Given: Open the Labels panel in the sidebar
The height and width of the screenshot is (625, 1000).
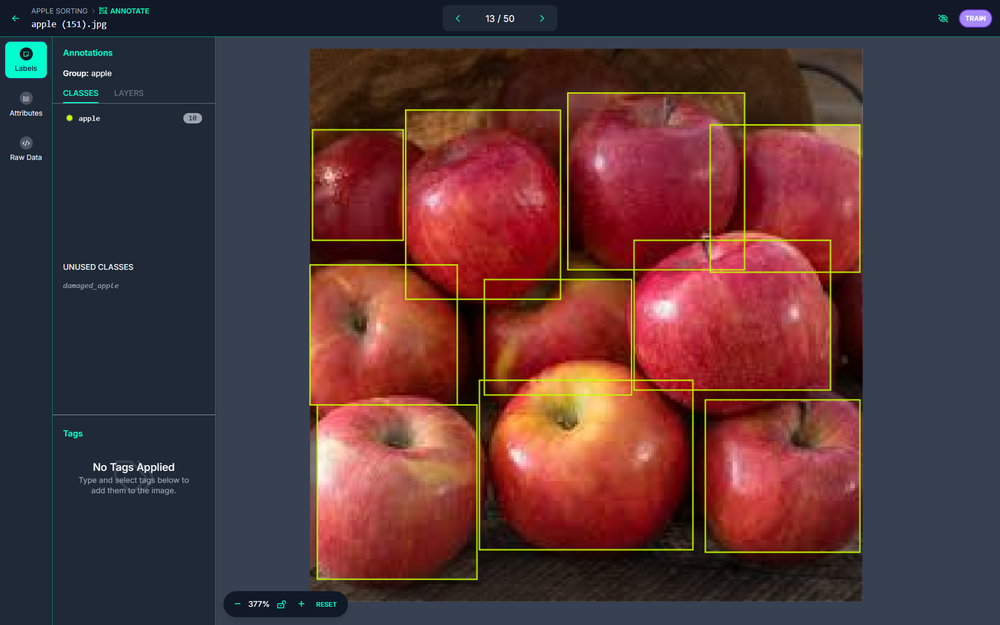Looking at the screenshot, I should coord(25,60).
